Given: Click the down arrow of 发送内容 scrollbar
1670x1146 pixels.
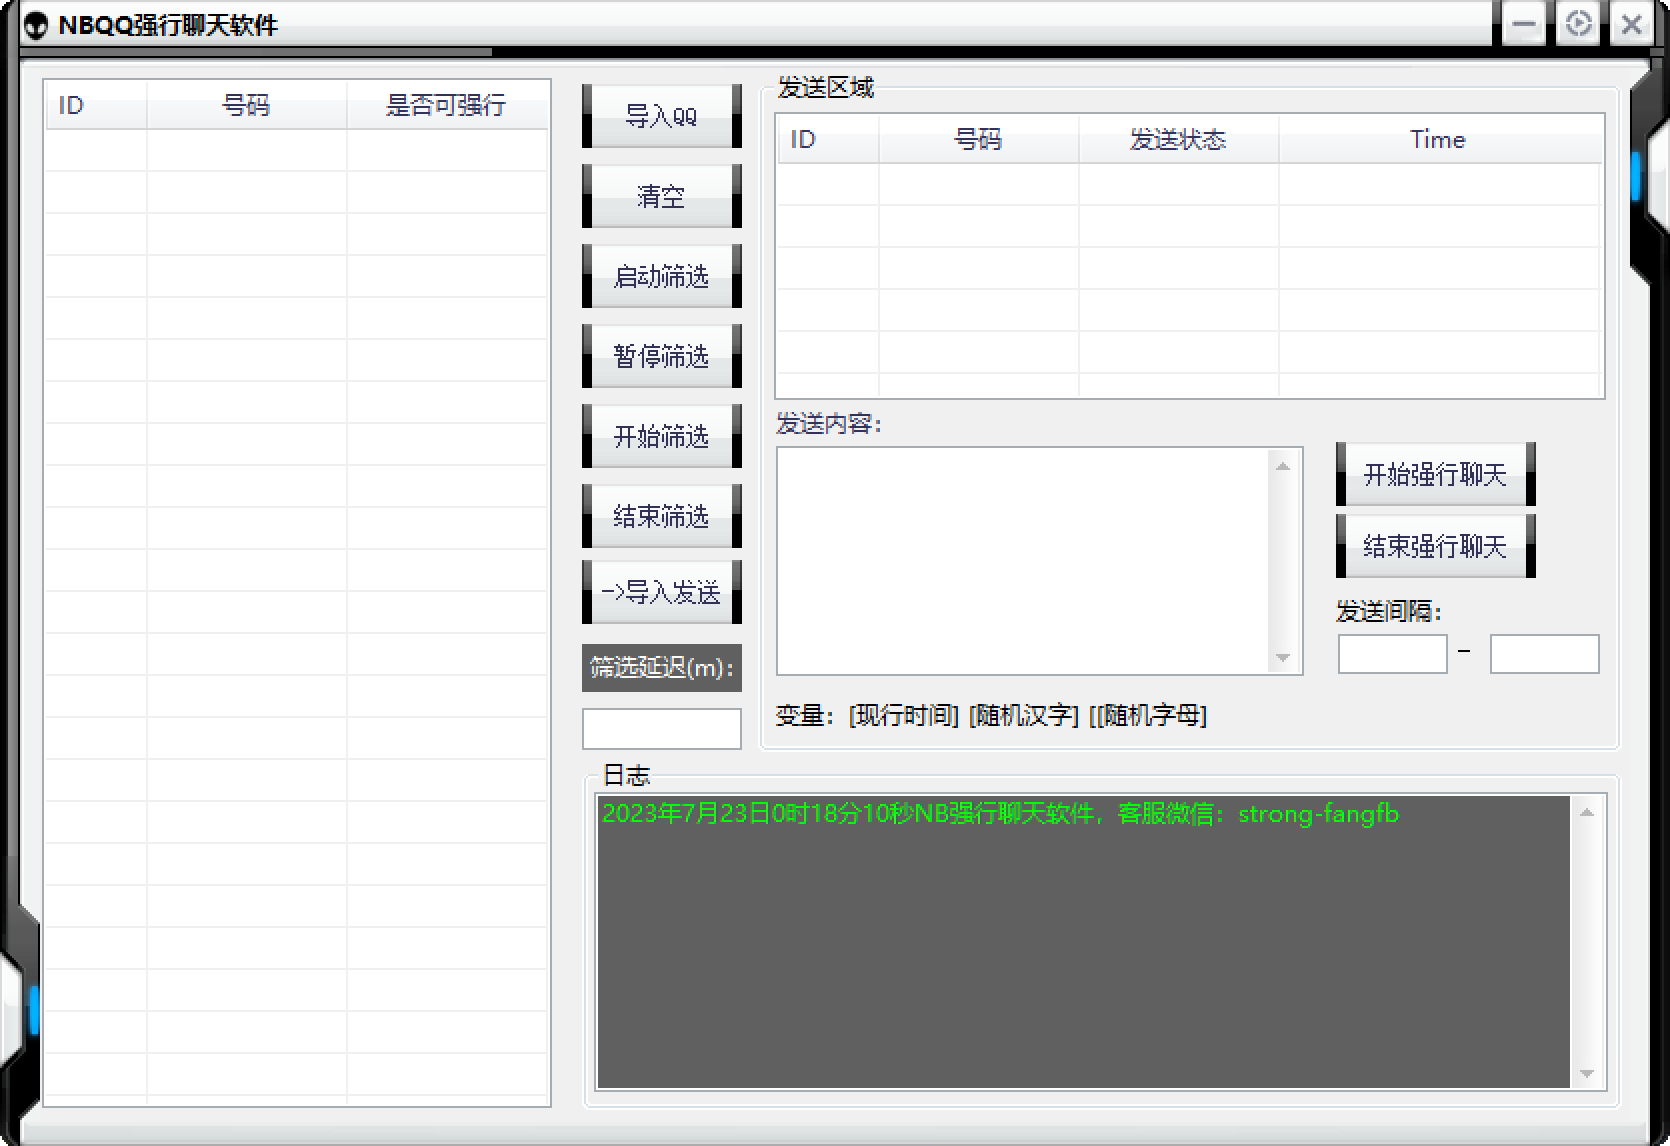Looking at the screenshot, I should (1283, 658).
